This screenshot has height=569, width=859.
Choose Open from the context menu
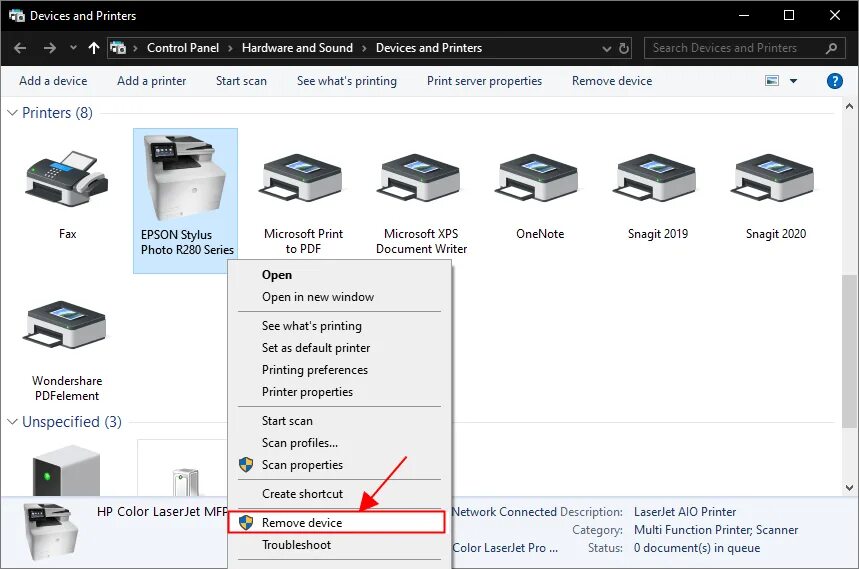(x=340, y=275)
